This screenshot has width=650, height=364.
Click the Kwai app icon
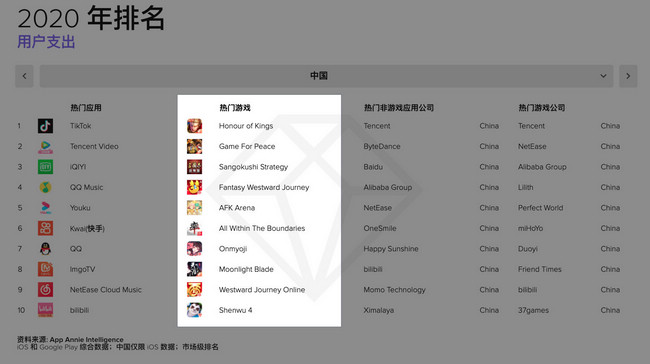point(45,228)
